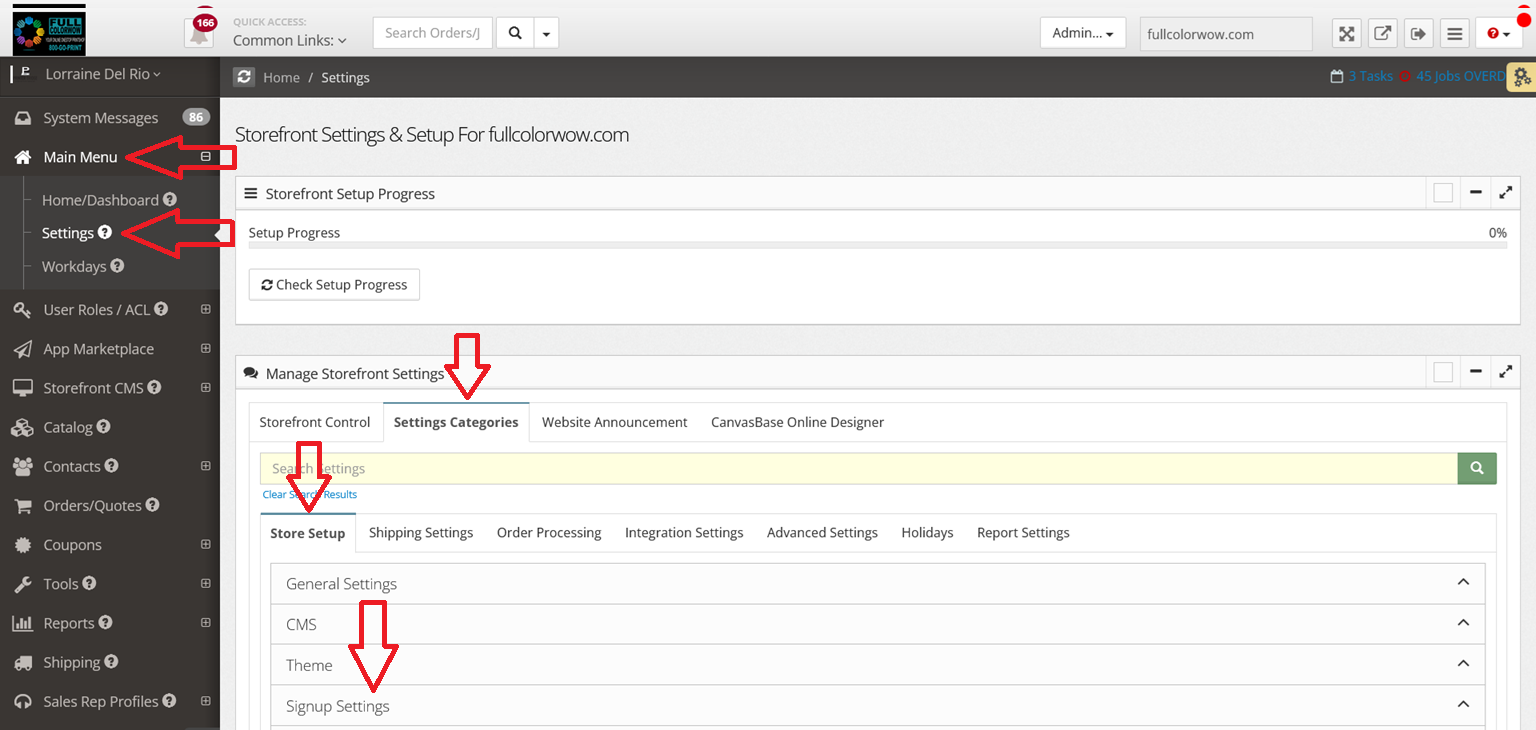1536x730 pixels.
Task: Open the Common Links quick access dropdown
Action: 290,41
